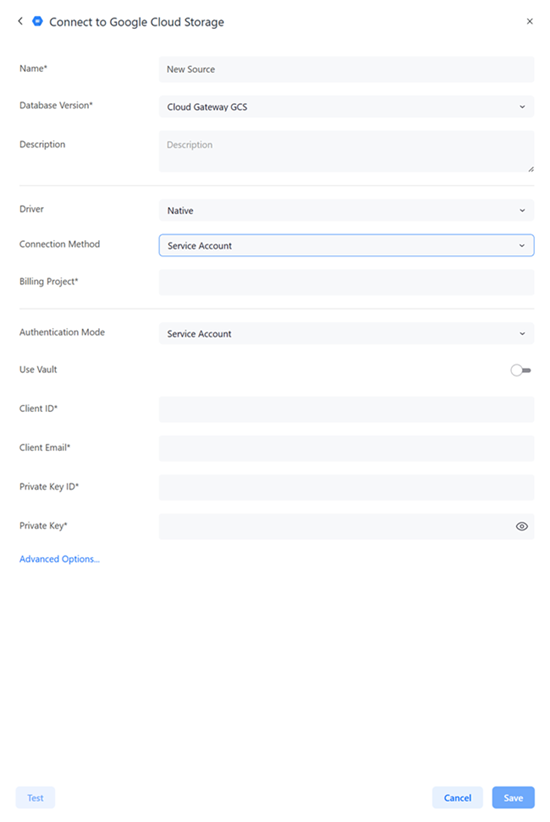
Task: Click the Test button
Action: pyautogui.click(x=35, y=797)
